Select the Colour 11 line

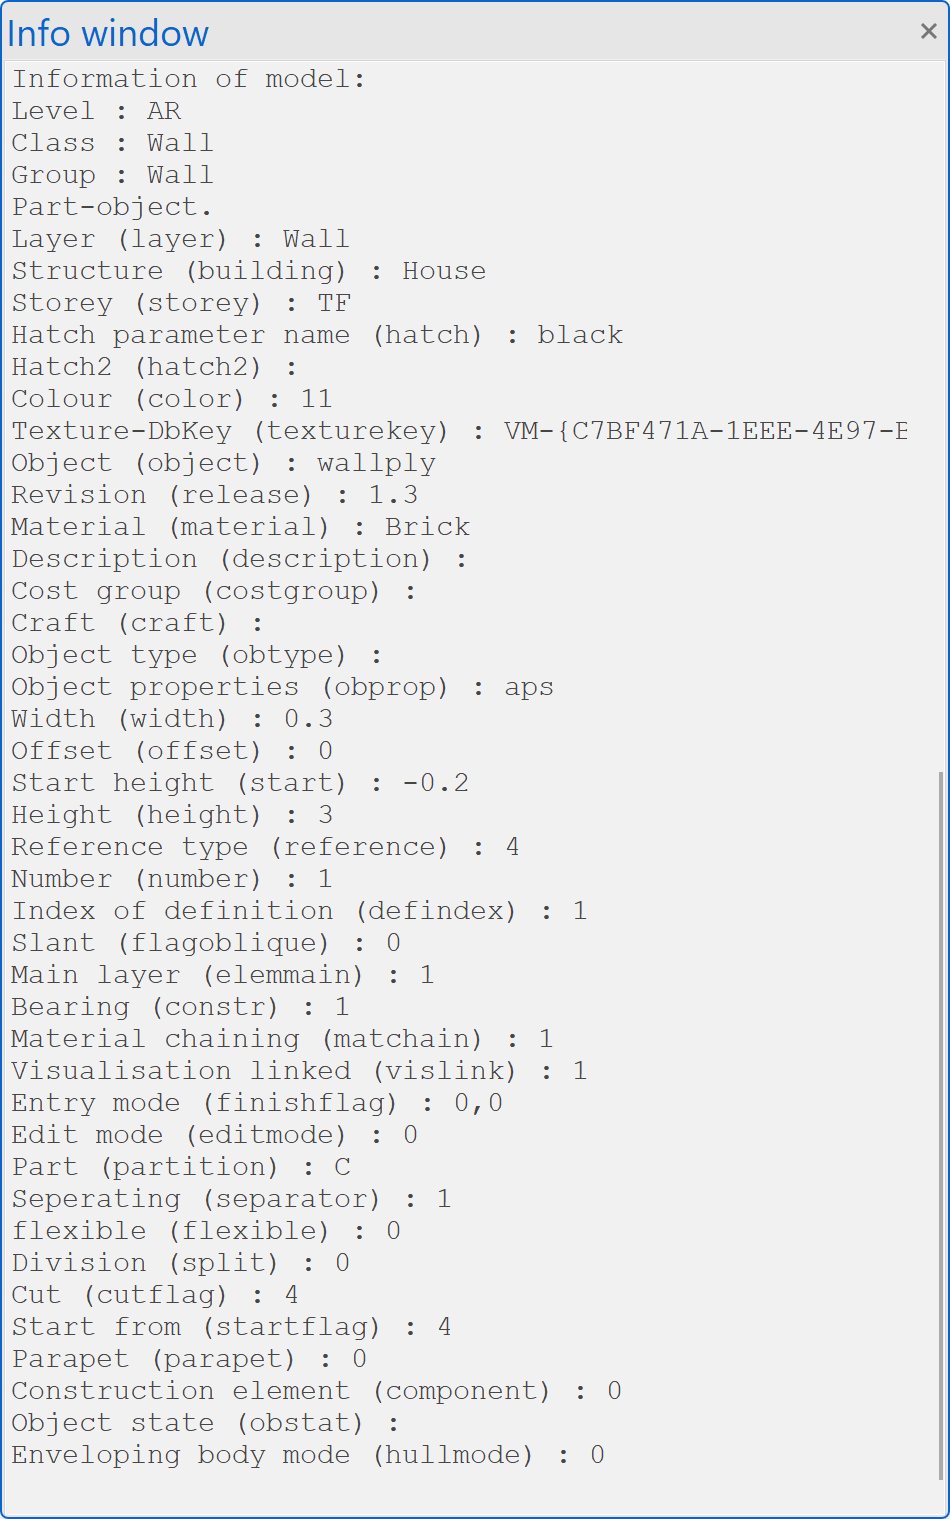pos(171,399)
